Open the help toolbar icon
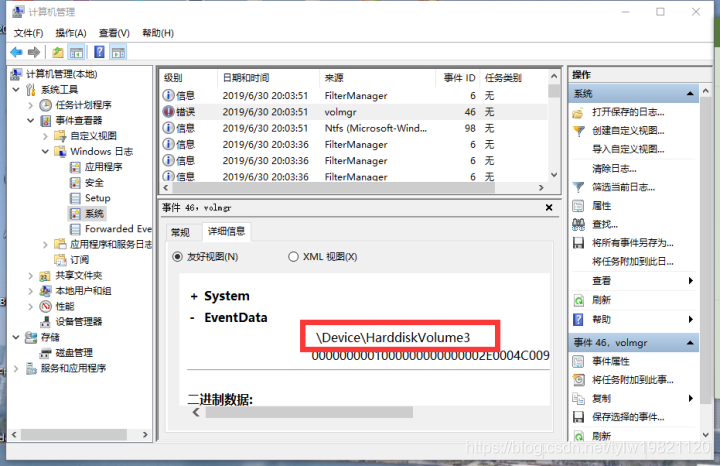720x466 pixels. coord(99,52)
